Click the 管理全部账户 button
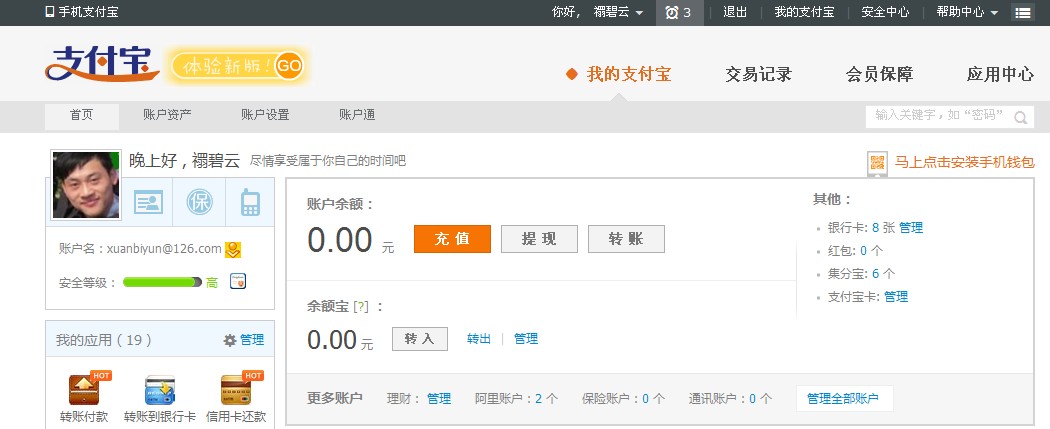 [844, 399]
